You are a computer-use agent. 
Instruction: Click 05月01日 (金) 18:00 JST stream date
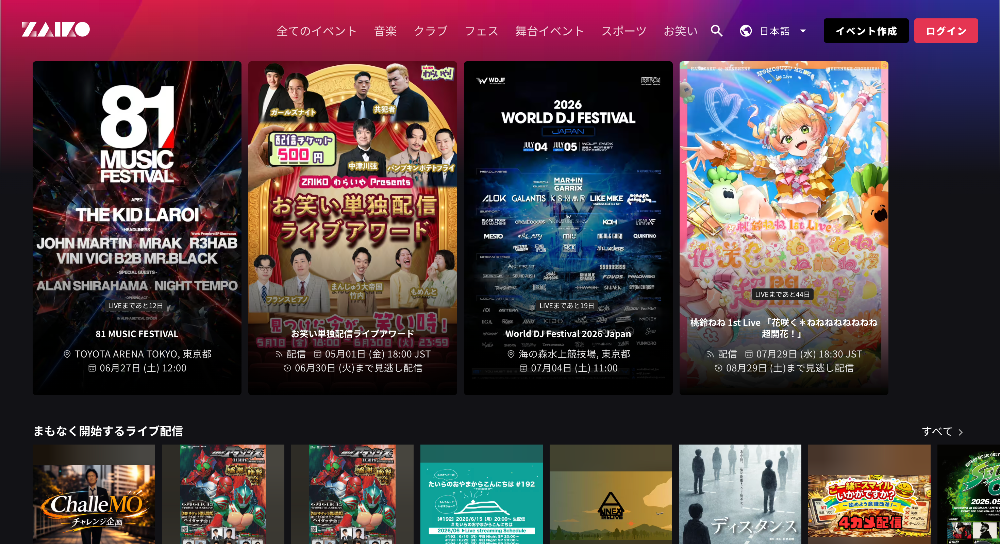click(x=378, y=354)
